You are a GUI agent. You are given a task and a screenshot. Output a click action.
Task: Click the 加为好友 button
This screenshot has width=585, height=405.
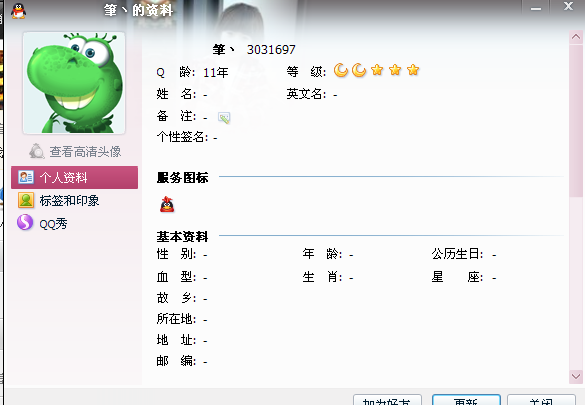387,400
